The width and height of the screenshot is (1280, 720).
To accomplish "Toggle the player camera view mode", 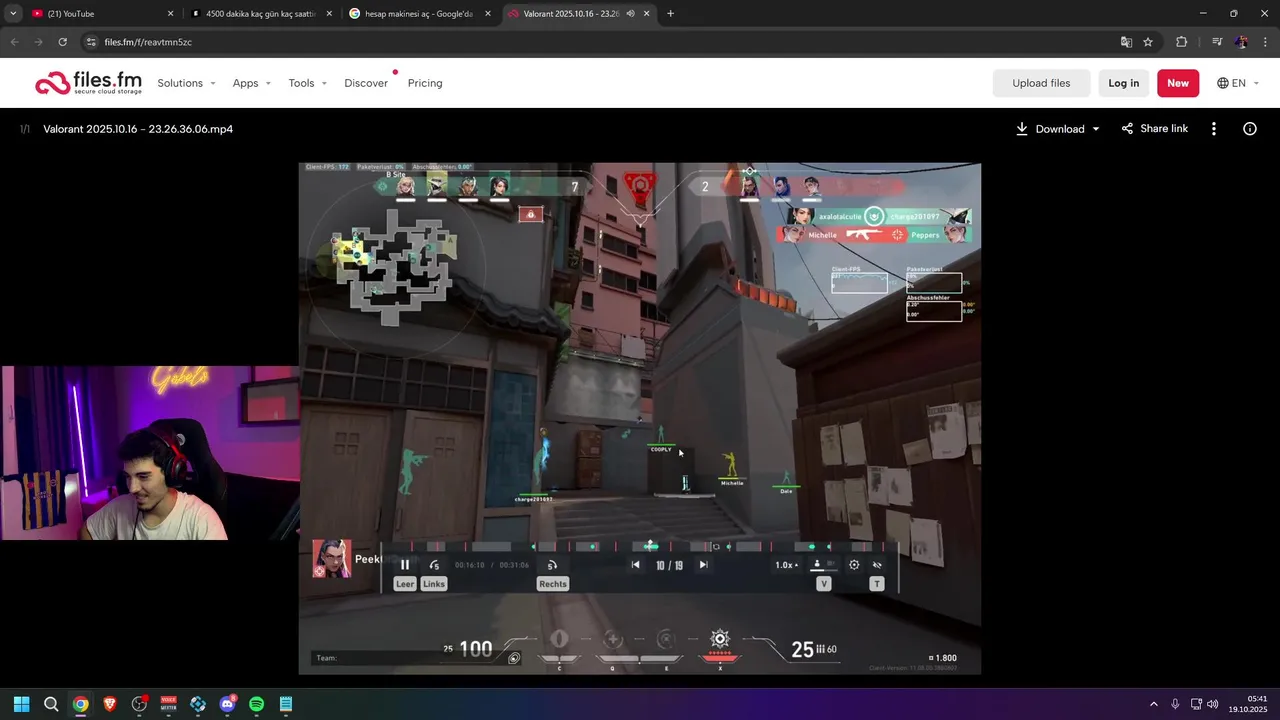I will tap(821, 565).
